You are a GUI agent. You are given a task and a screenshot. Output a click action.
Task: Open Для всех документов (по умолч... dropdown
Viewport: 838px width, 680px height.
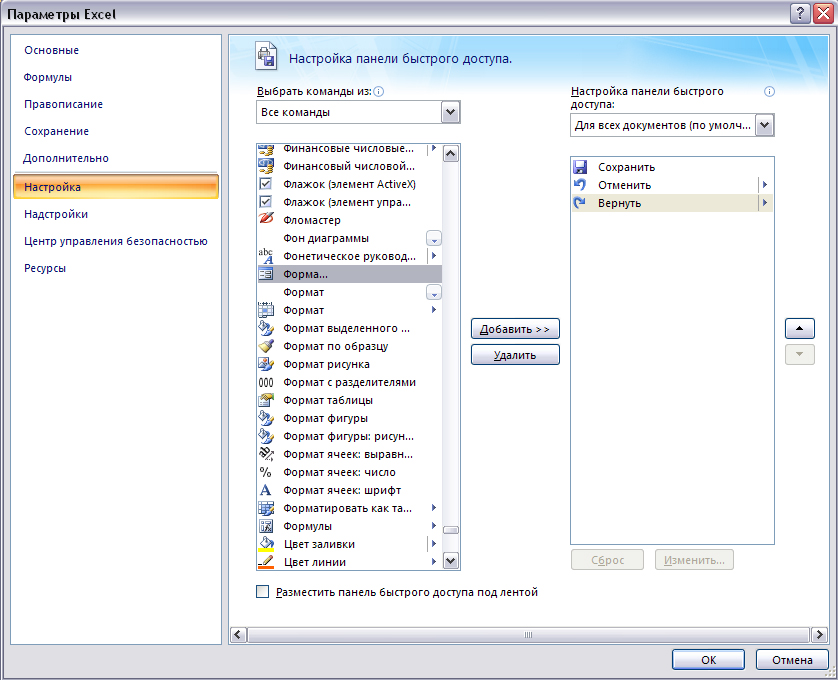764,125
